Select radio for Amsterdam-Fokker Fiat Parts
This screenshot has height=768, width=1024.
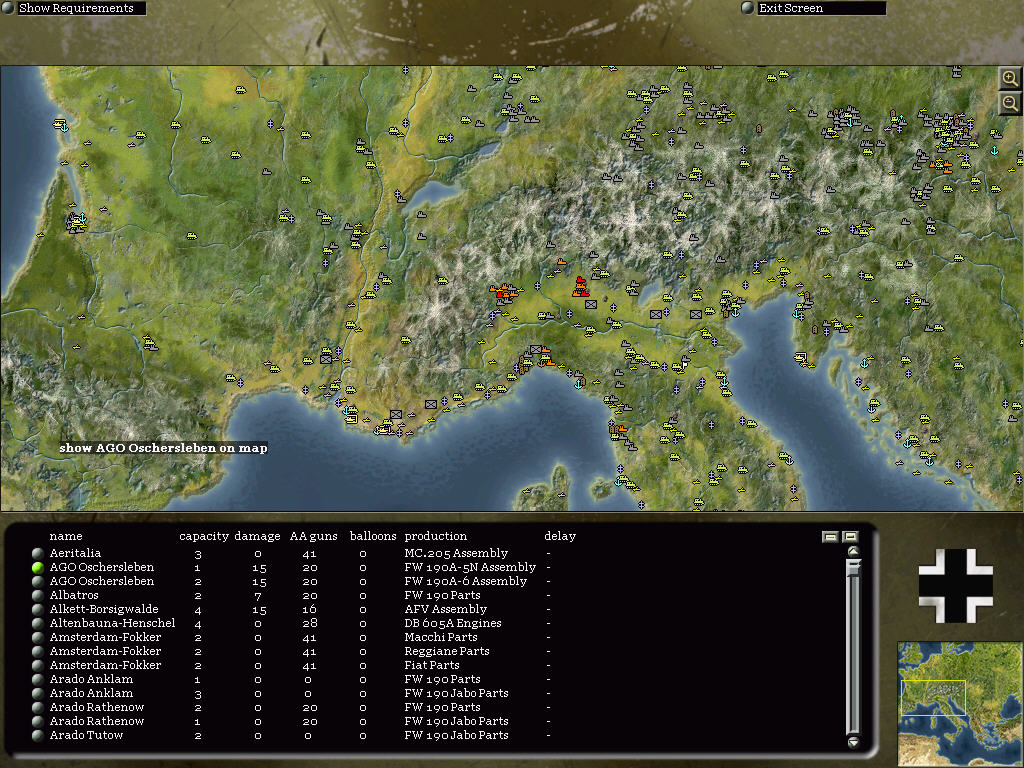click(38, 665)
